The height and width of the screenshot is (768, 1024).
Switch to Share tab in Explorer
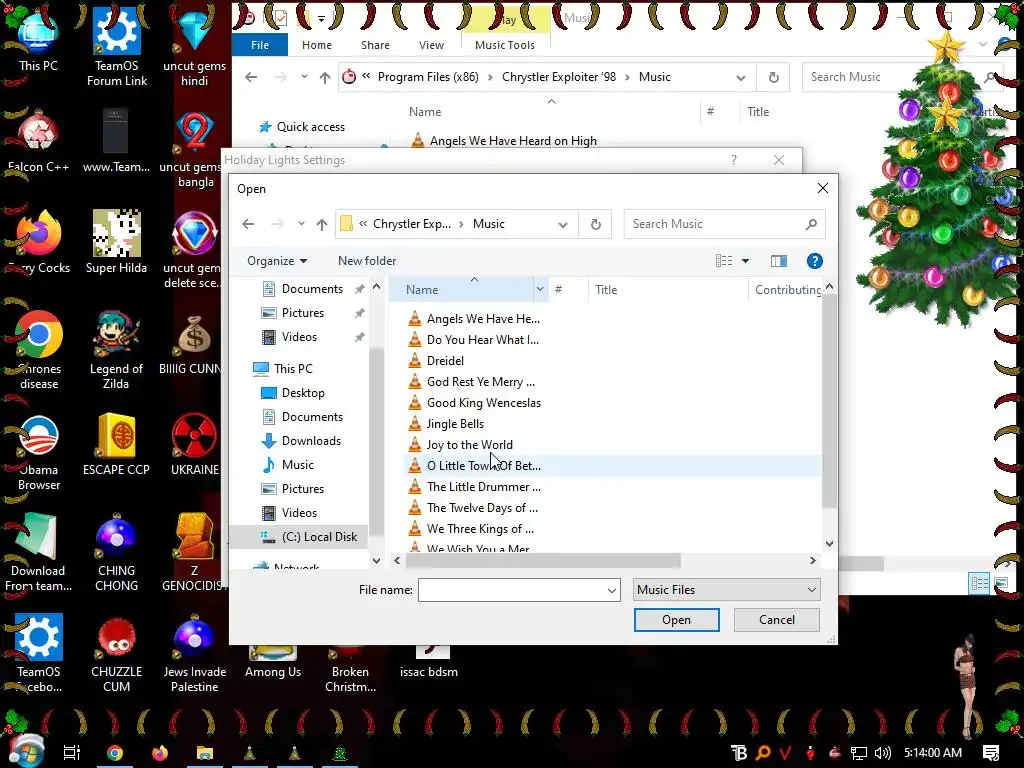376,45
